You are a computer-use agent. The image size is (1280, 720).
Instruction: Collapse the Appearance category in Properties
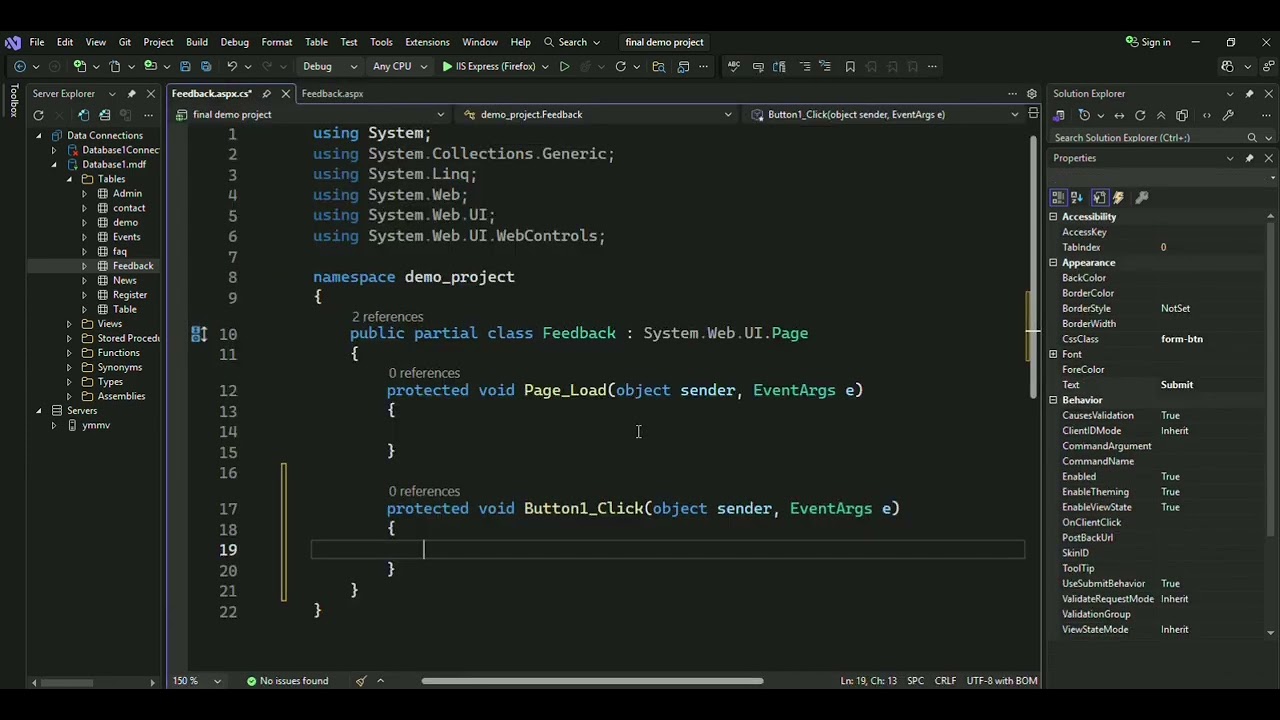tap(1053, 263)
